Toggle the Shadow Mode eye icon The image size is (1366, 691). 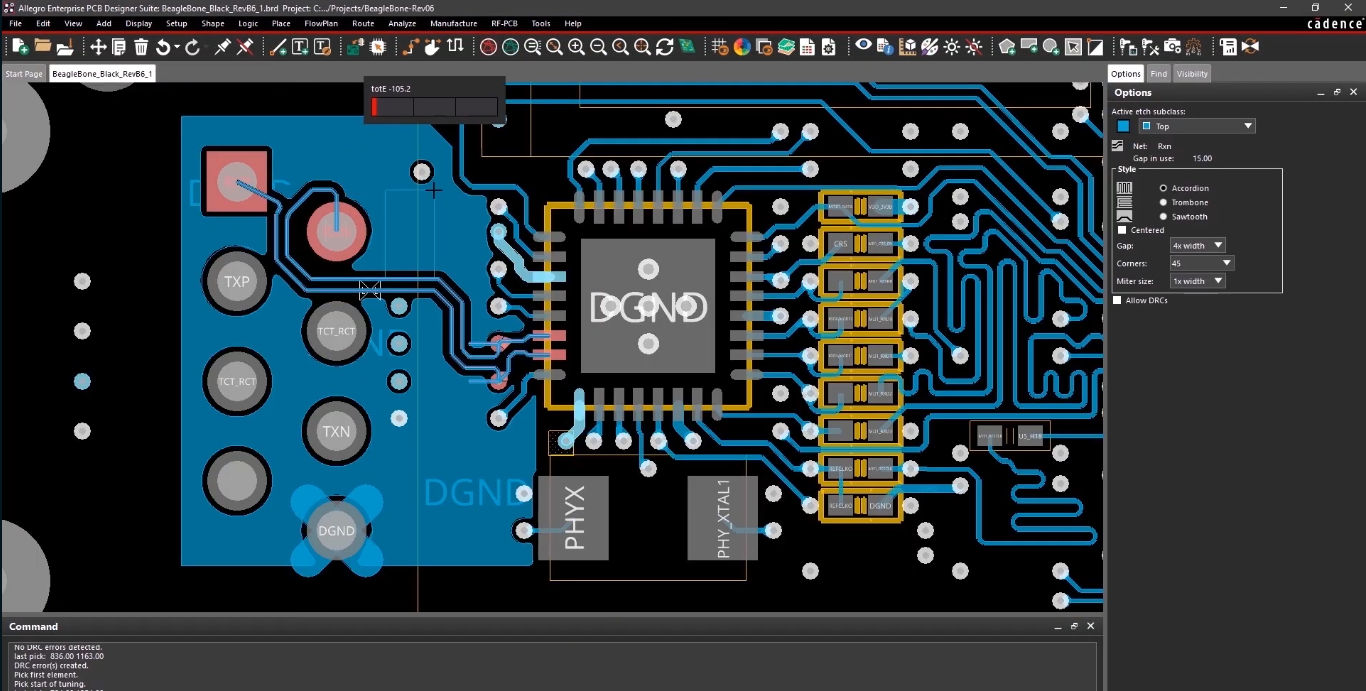click(864, 46)
